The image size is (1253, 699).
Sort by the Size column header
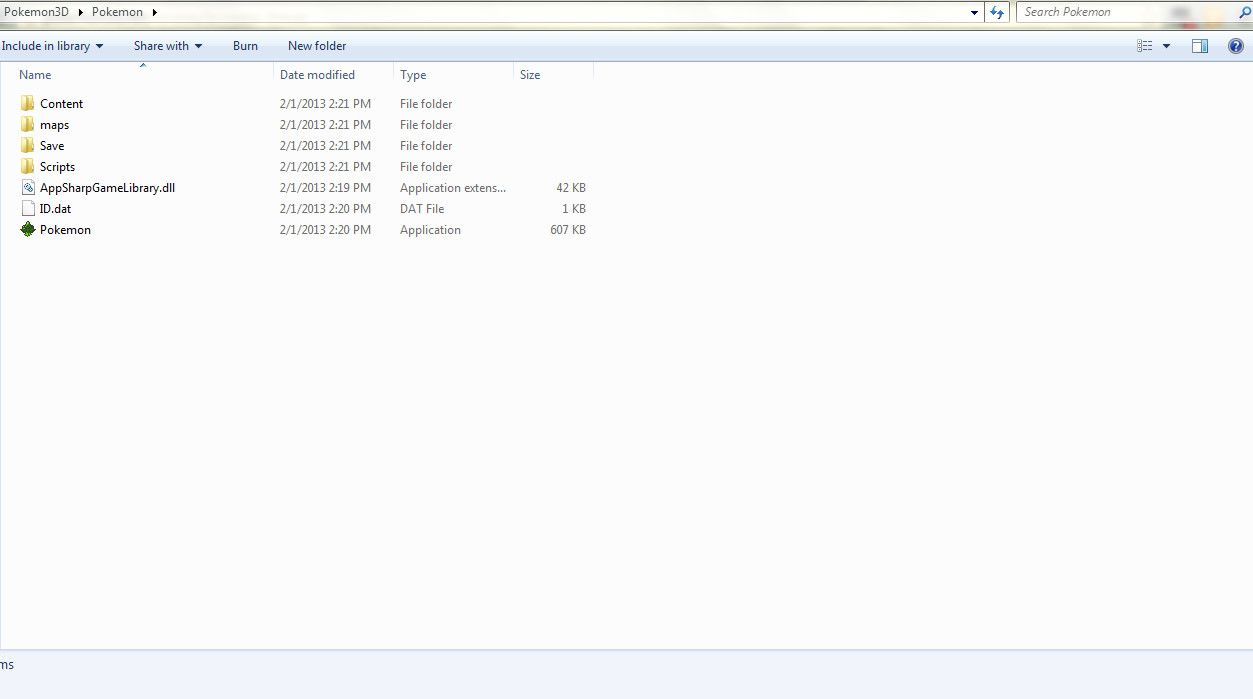click(530, 75)
